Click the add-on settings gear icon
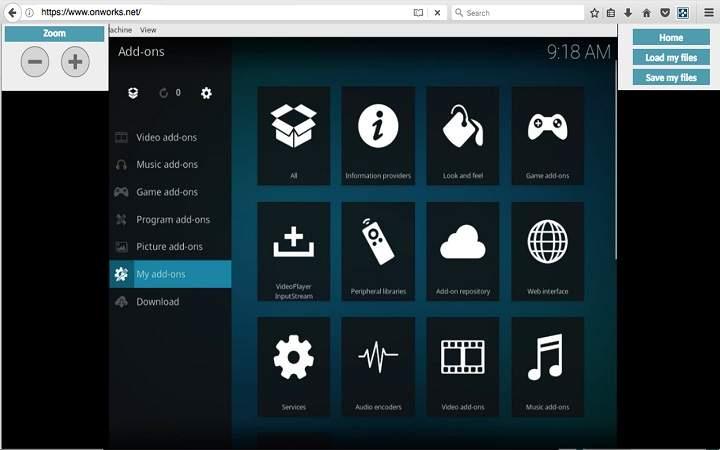The height and width of the screenshot is (450, 720). pos(206,93)
